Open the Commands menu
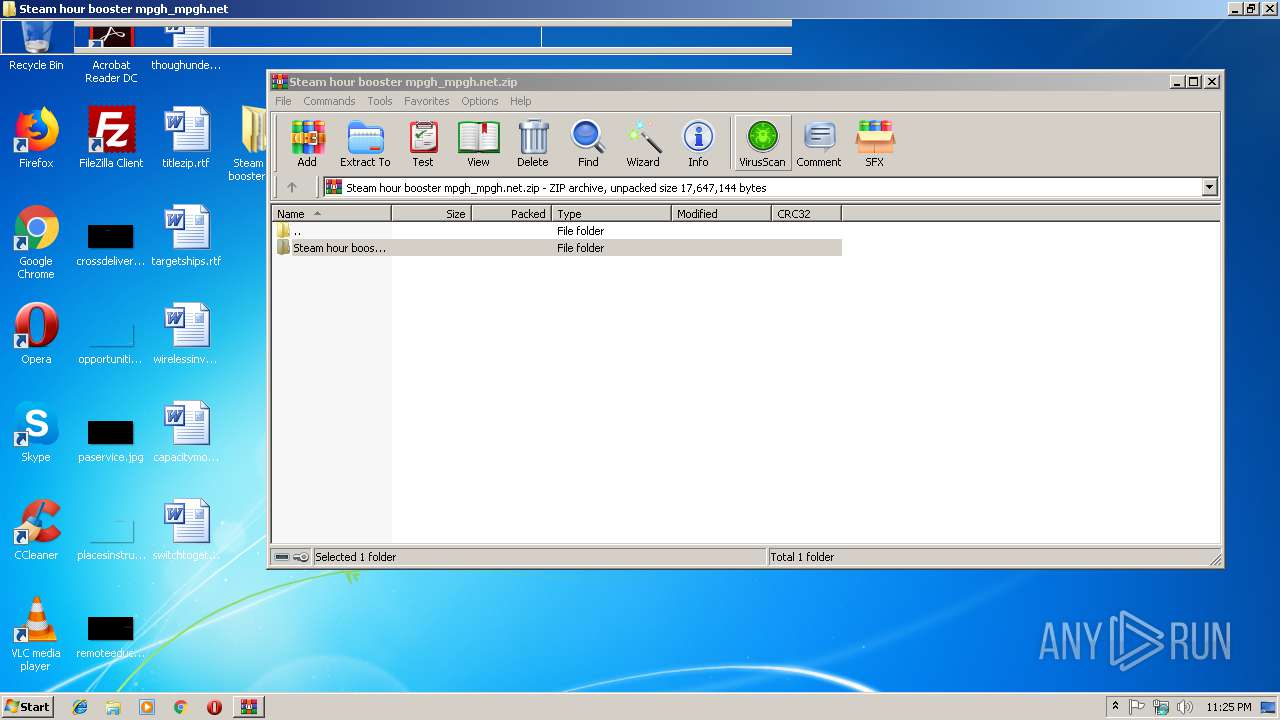 point(329,101)
